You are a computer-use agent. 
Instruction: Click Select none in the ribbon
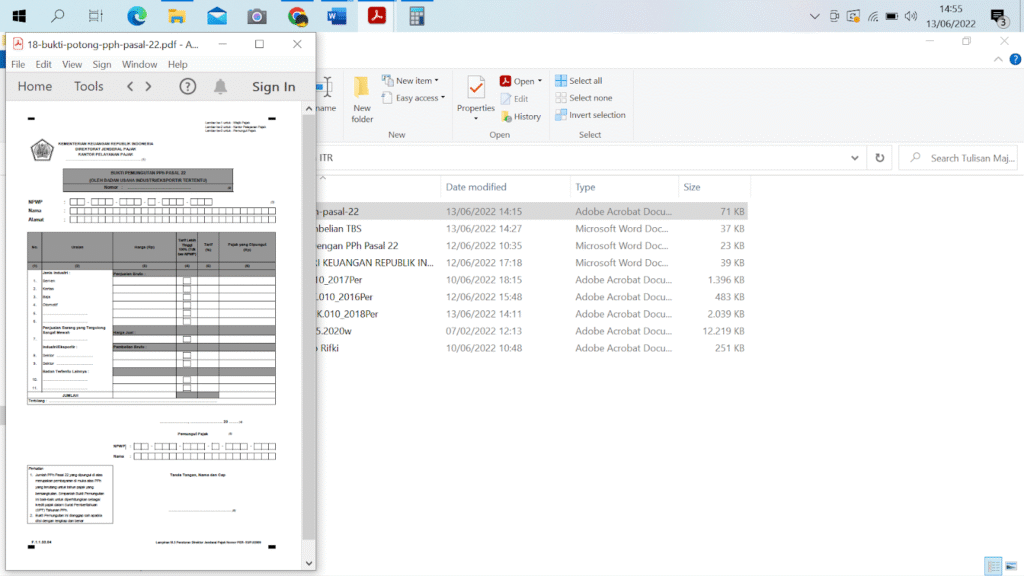[x=589, y=98]
